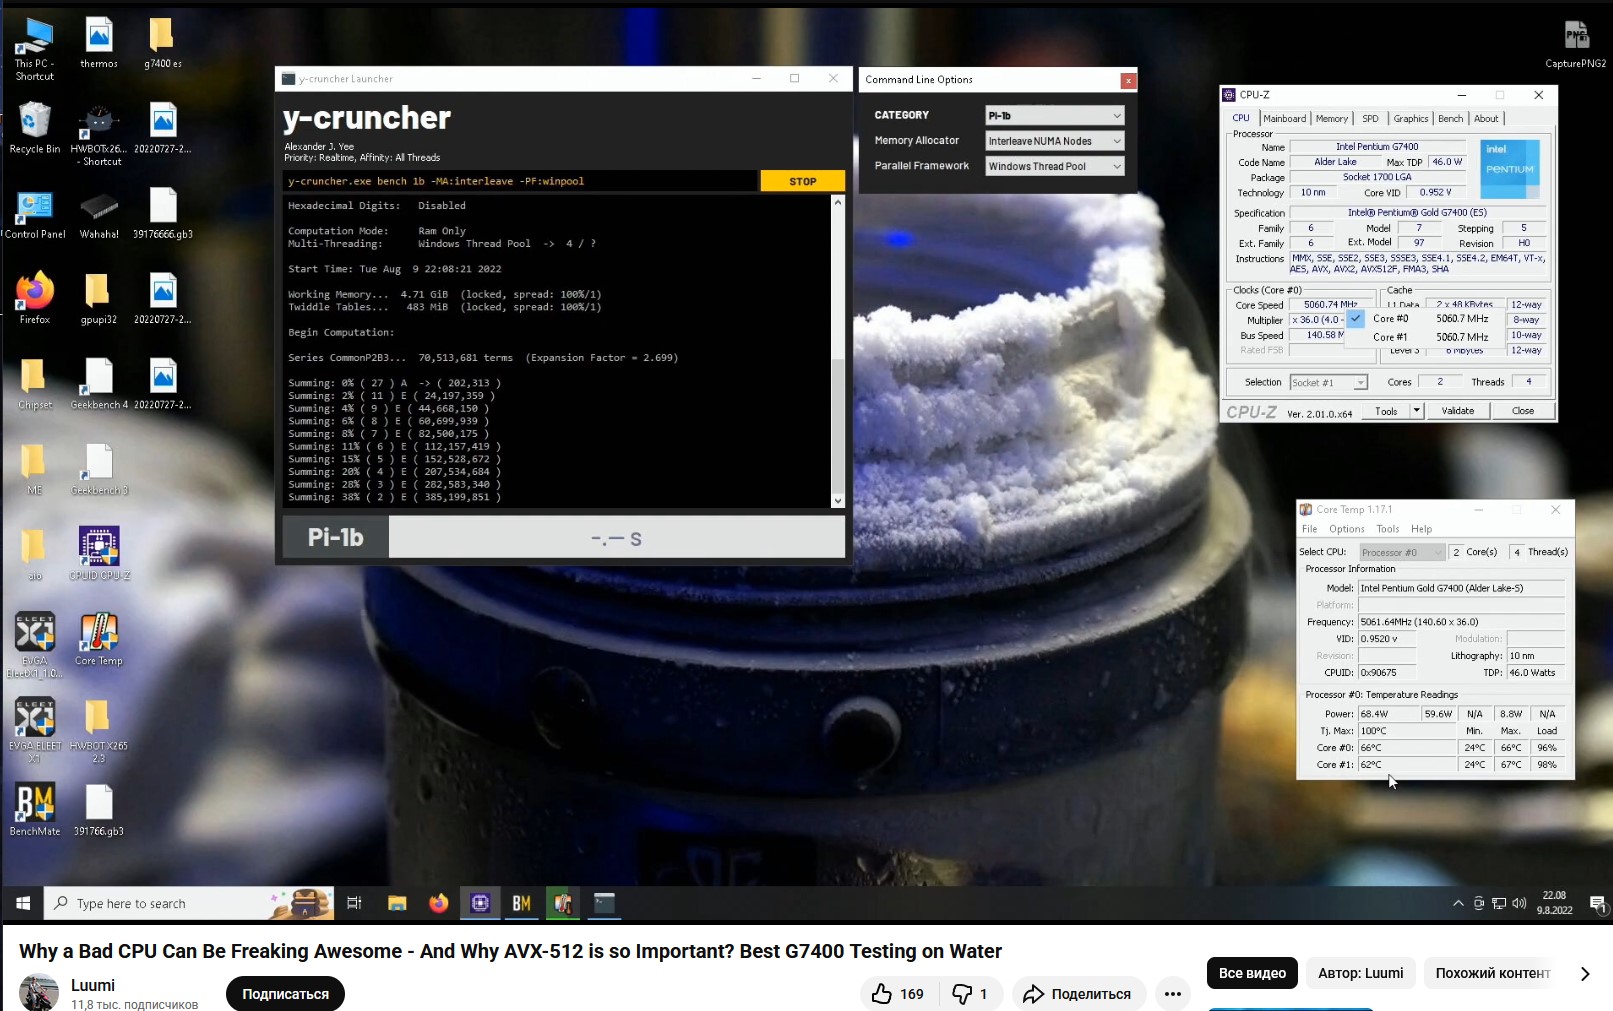This screenshot has width=1613, height=1011.
Task: Open the aio folder on desktop
Action: (35, 554)
